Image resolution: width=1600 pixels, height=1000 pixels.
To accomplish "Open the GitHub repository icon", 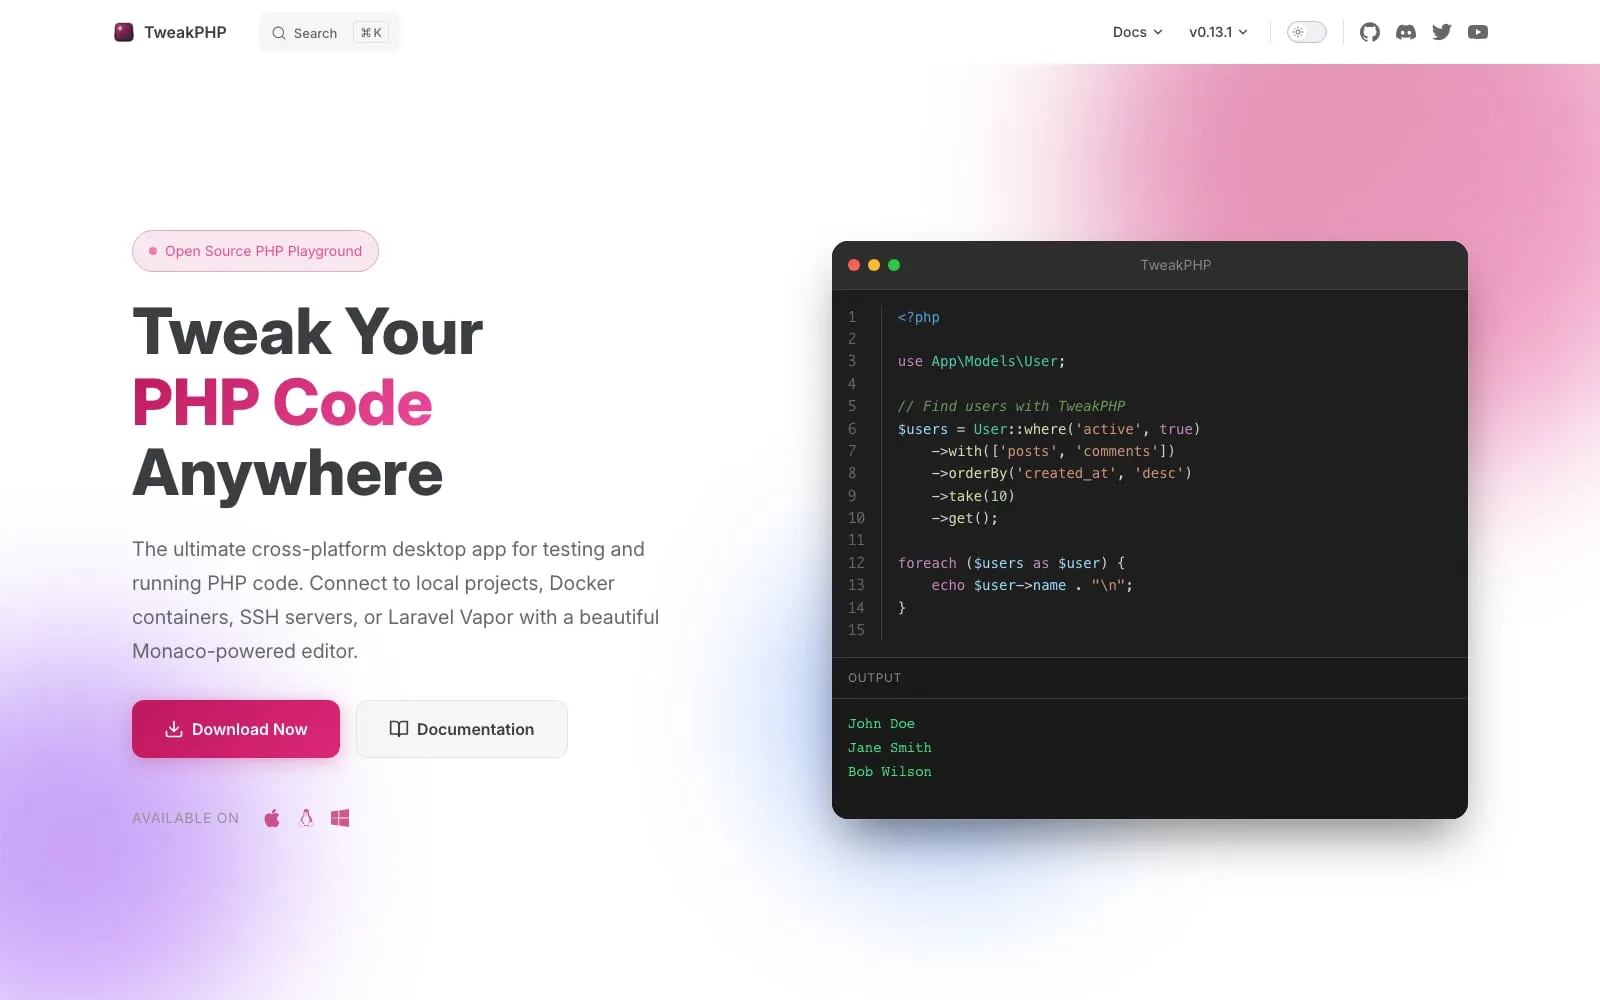I will 1370,32.
